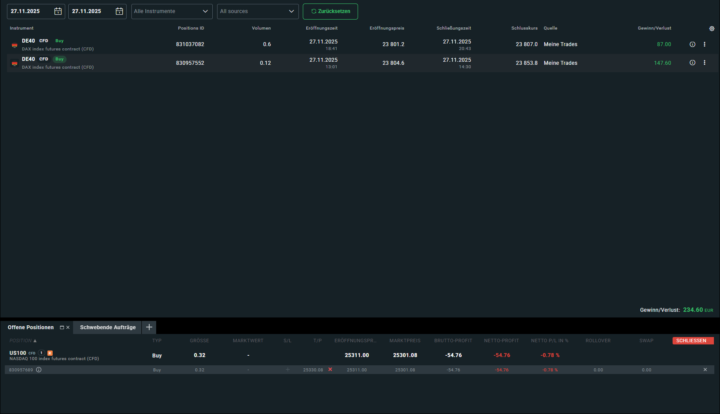The image size is (720, 414).
Task: Click inside the end date field 27.11.2025
Action: [97, 11]
